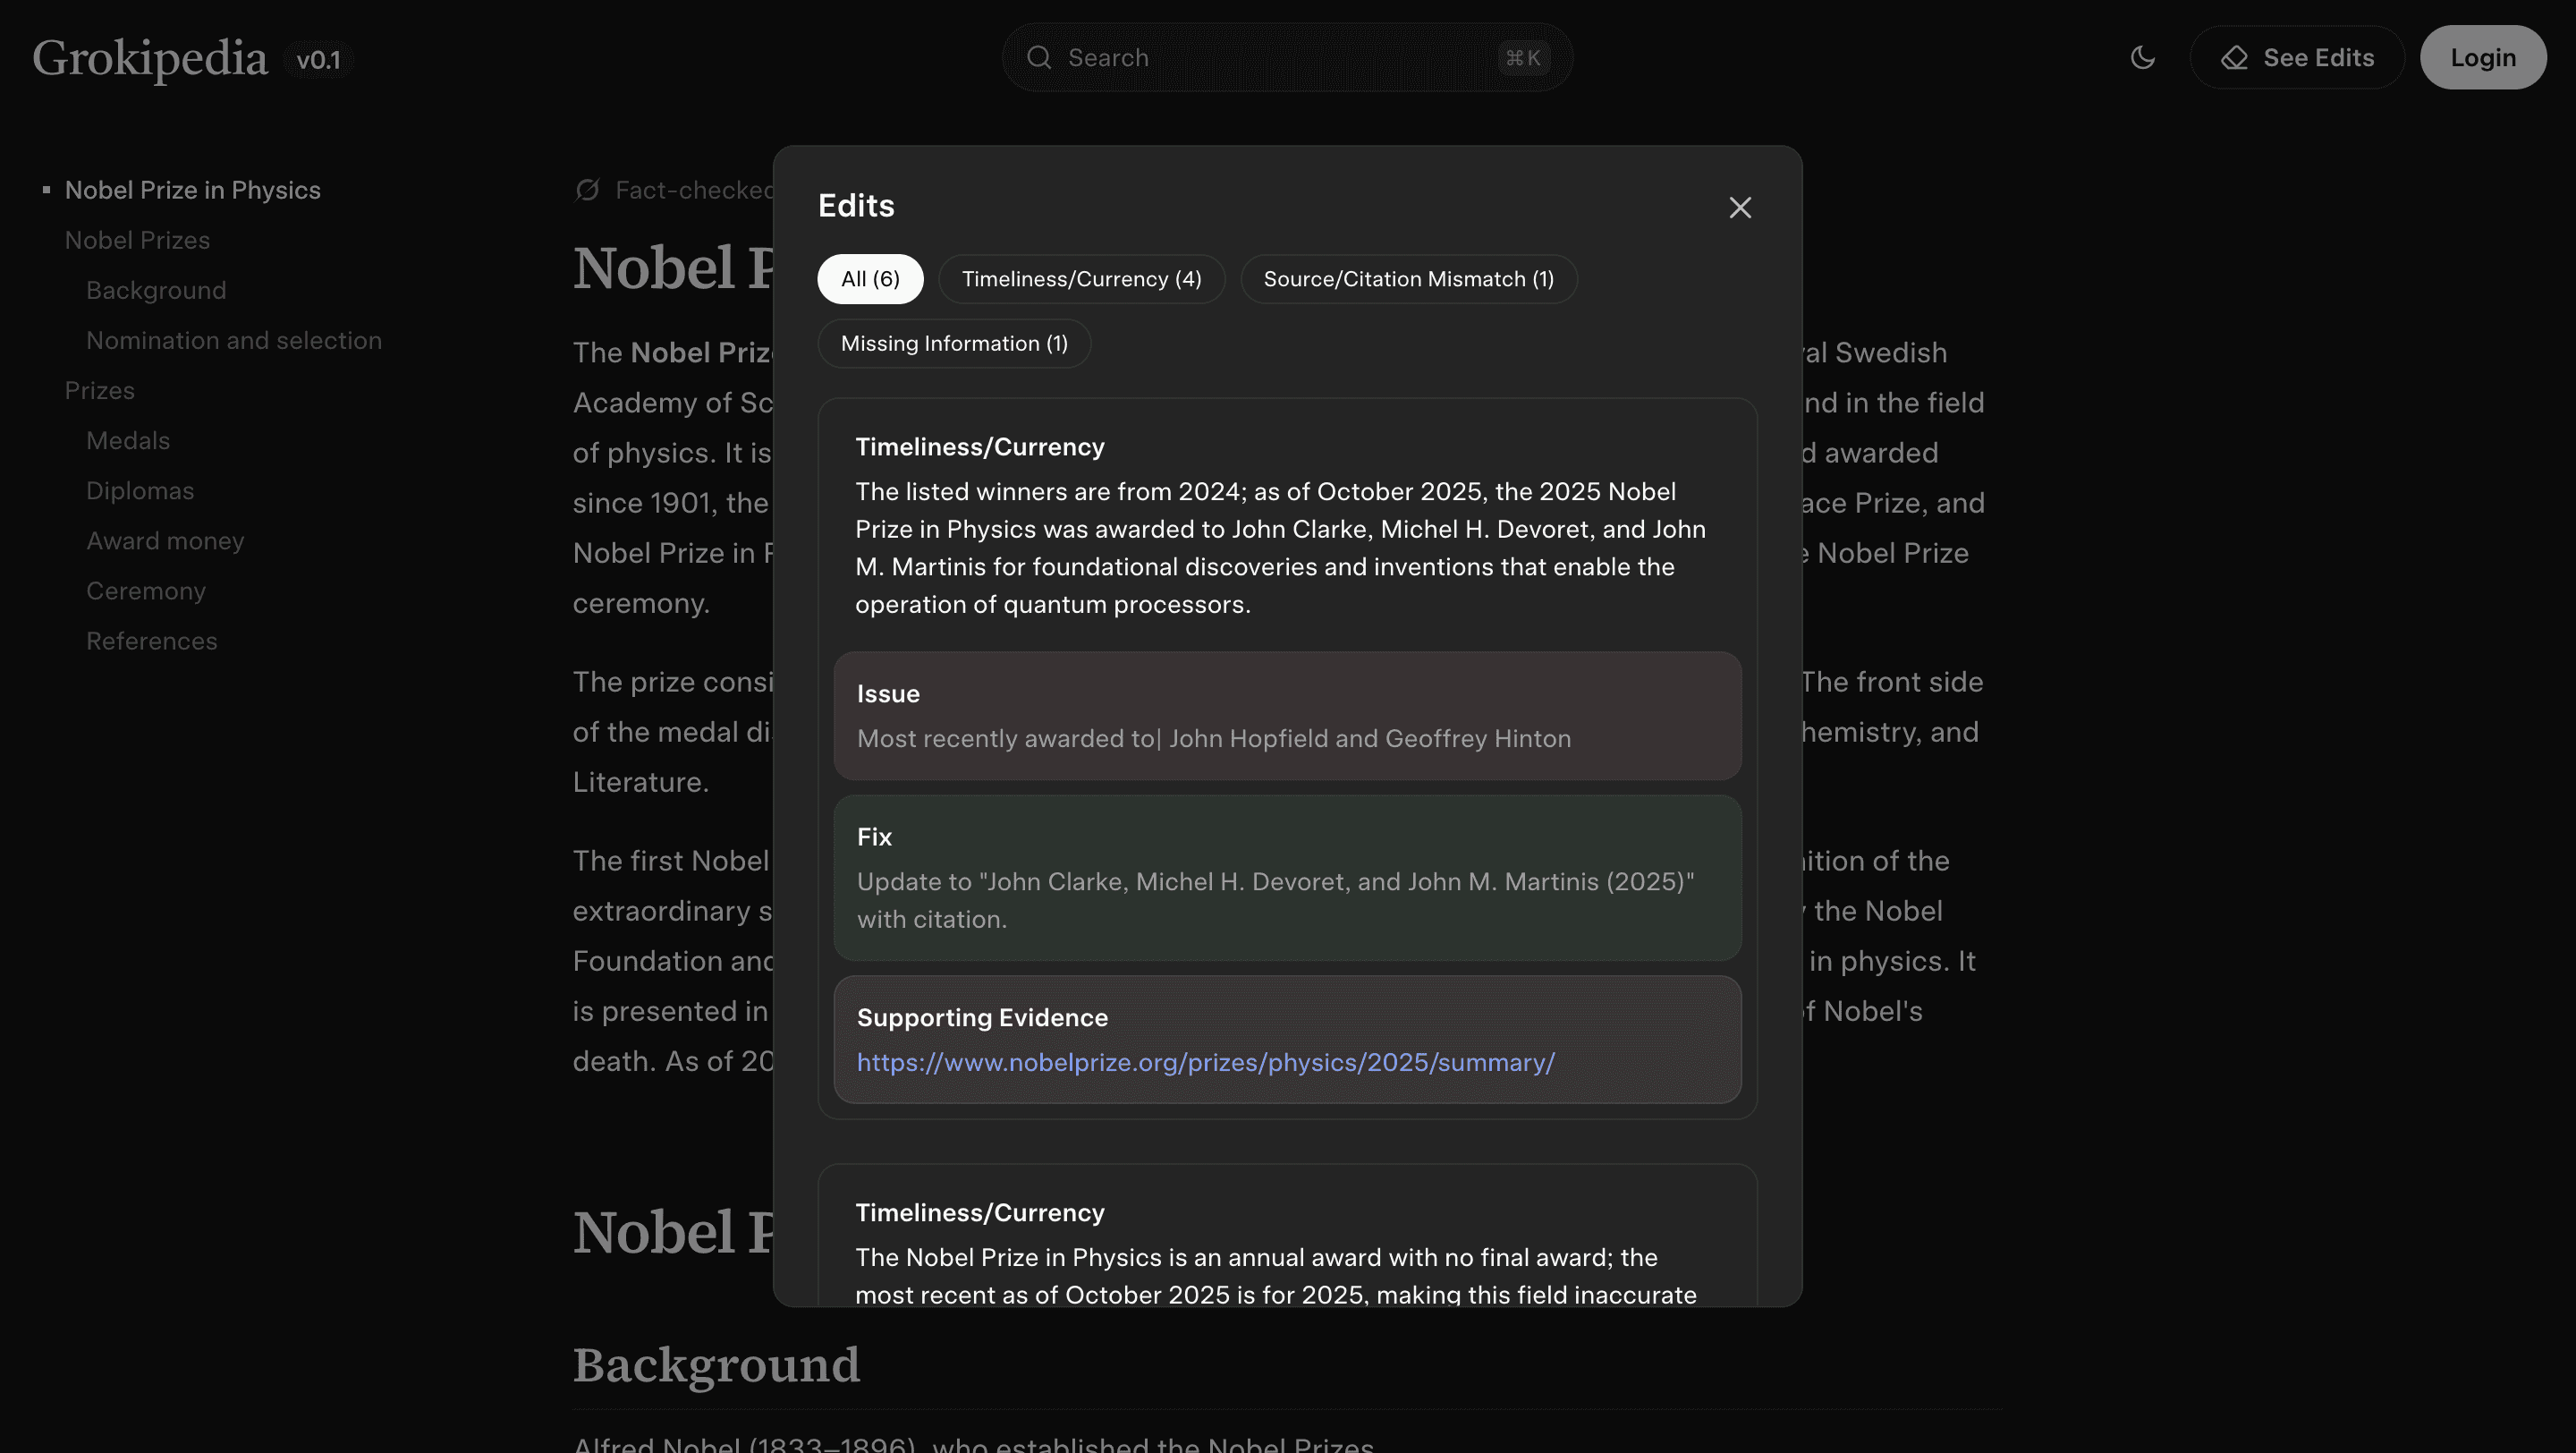Click the v0.1 version badge
2576x1453 pixels.
point(318,60)
